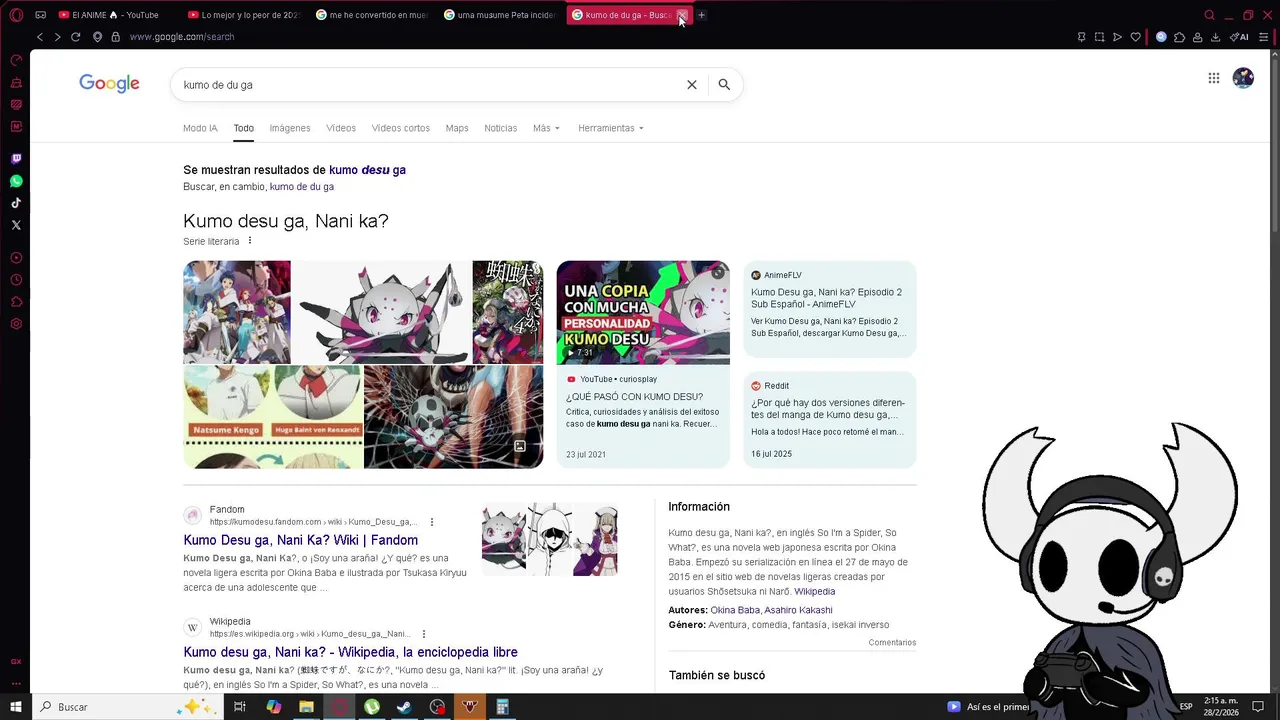Open WhatsApp from the browser sidebar

click(16, 181)
